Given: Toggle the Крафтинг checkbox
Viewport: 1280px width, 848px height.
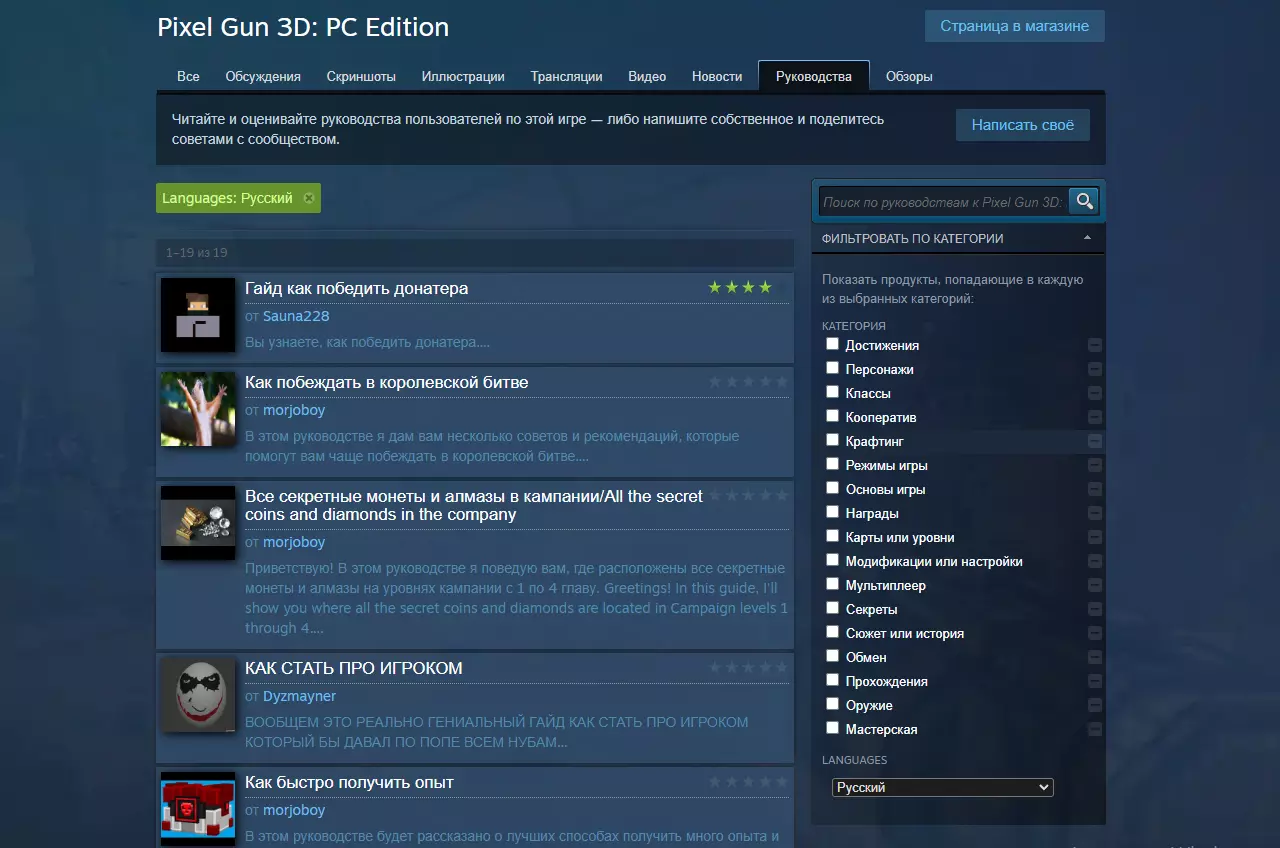Looking at the screenshot, I should [832, 440].
